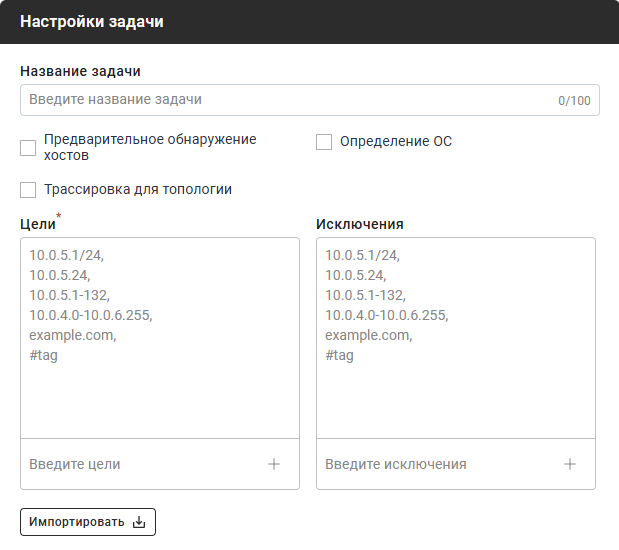Click the 0/100 character counter
619x550 pixels.
point(574,101)
